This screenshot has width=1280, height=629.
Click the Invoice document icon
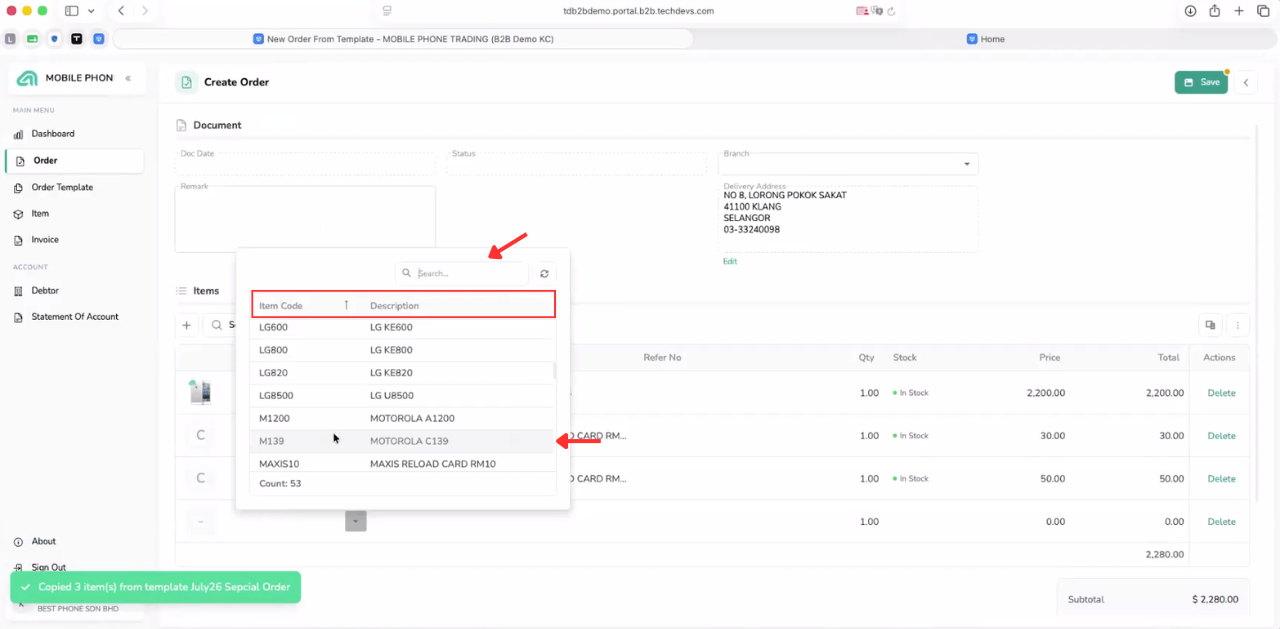click(18, 240)
